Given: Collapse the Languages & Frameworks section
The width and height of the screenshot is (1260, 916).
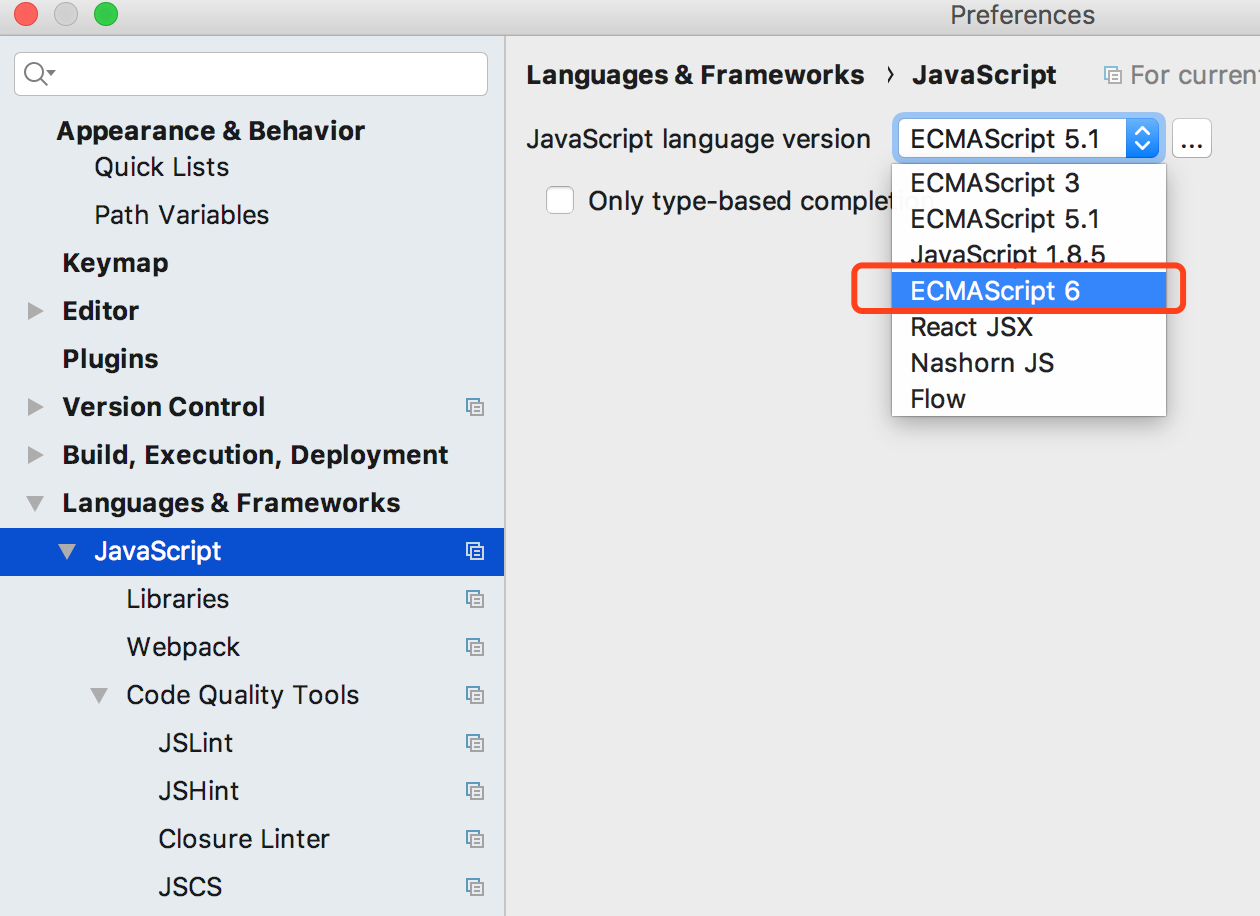Looking at the screenshot, I should pyautogui.click(x=36, y=503).
